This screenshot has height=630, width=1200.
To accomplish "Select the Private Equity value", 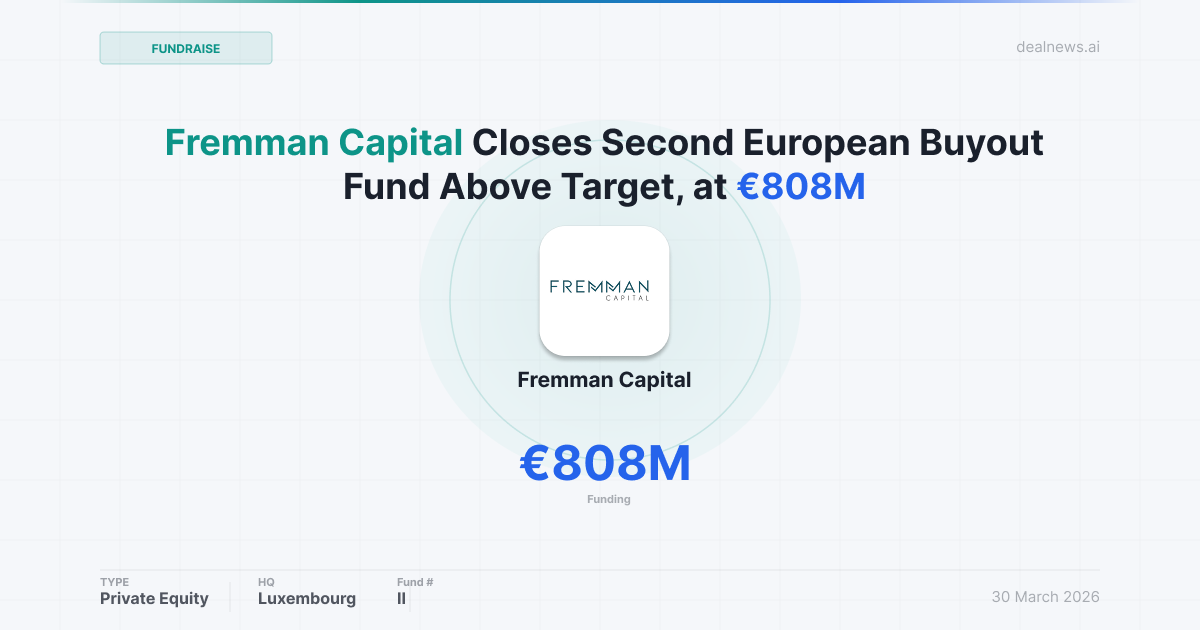I will pos(154,598).
